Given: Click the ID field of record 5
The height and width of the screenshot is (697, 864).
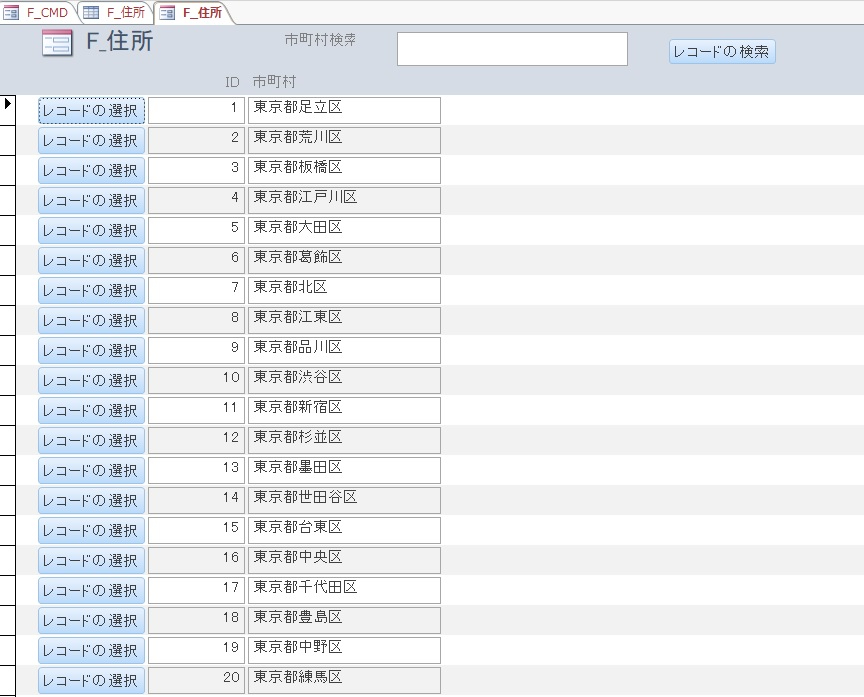Looking at the screenshot, I should 196,230.
